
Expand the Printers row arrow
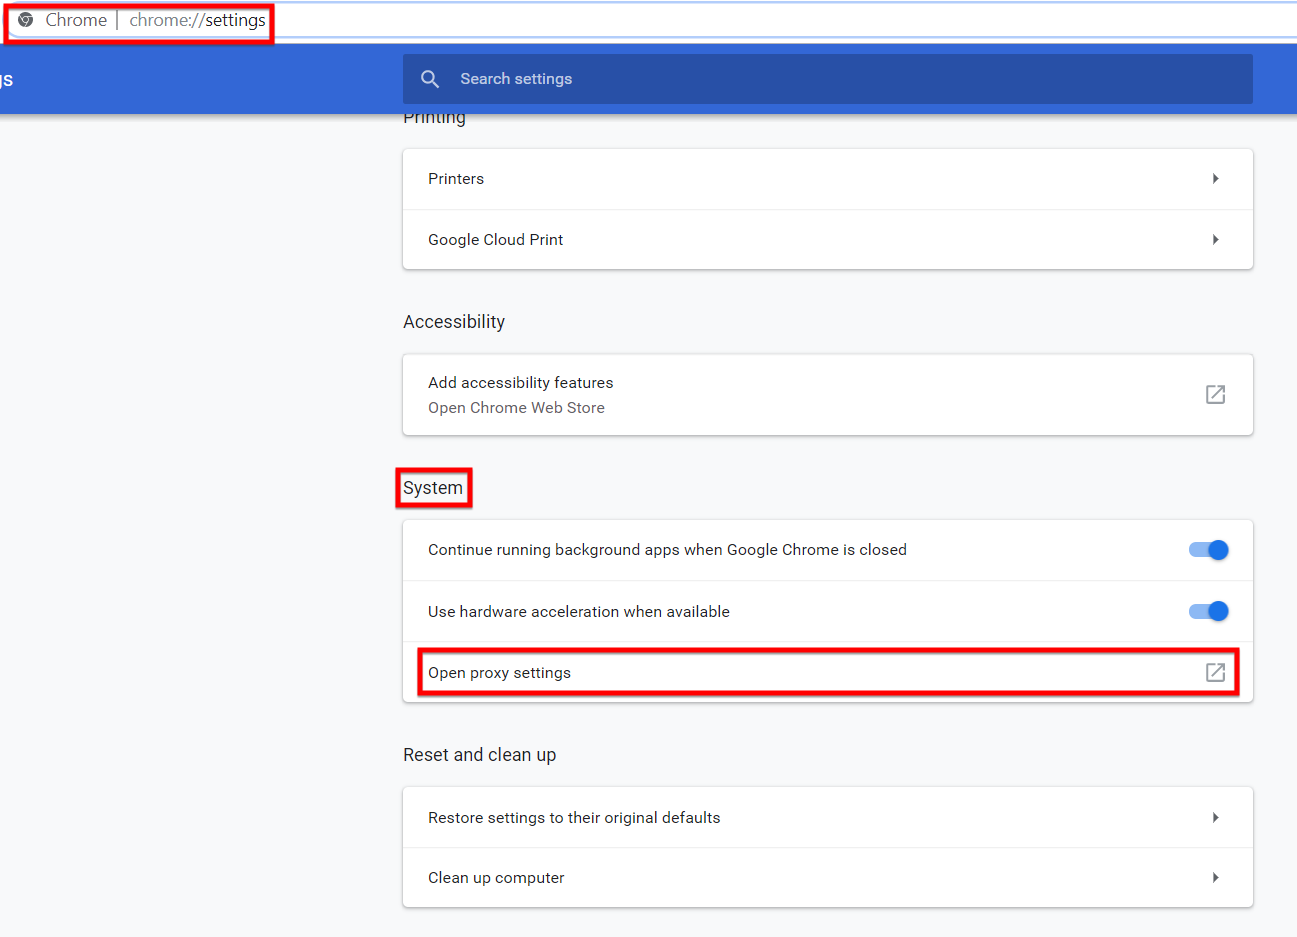(1215, 179)
